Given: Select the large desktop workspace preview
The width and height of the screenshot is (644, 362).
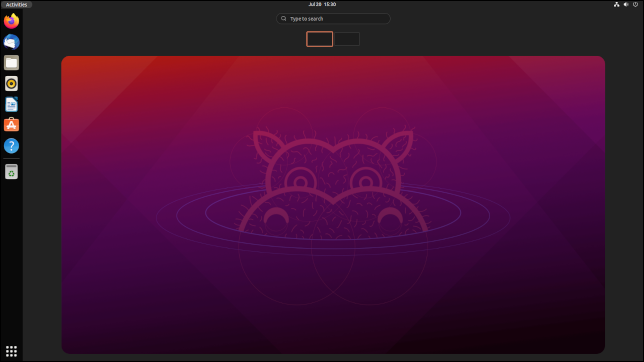Looking at the screenshot, I should [x=333, y=205].
